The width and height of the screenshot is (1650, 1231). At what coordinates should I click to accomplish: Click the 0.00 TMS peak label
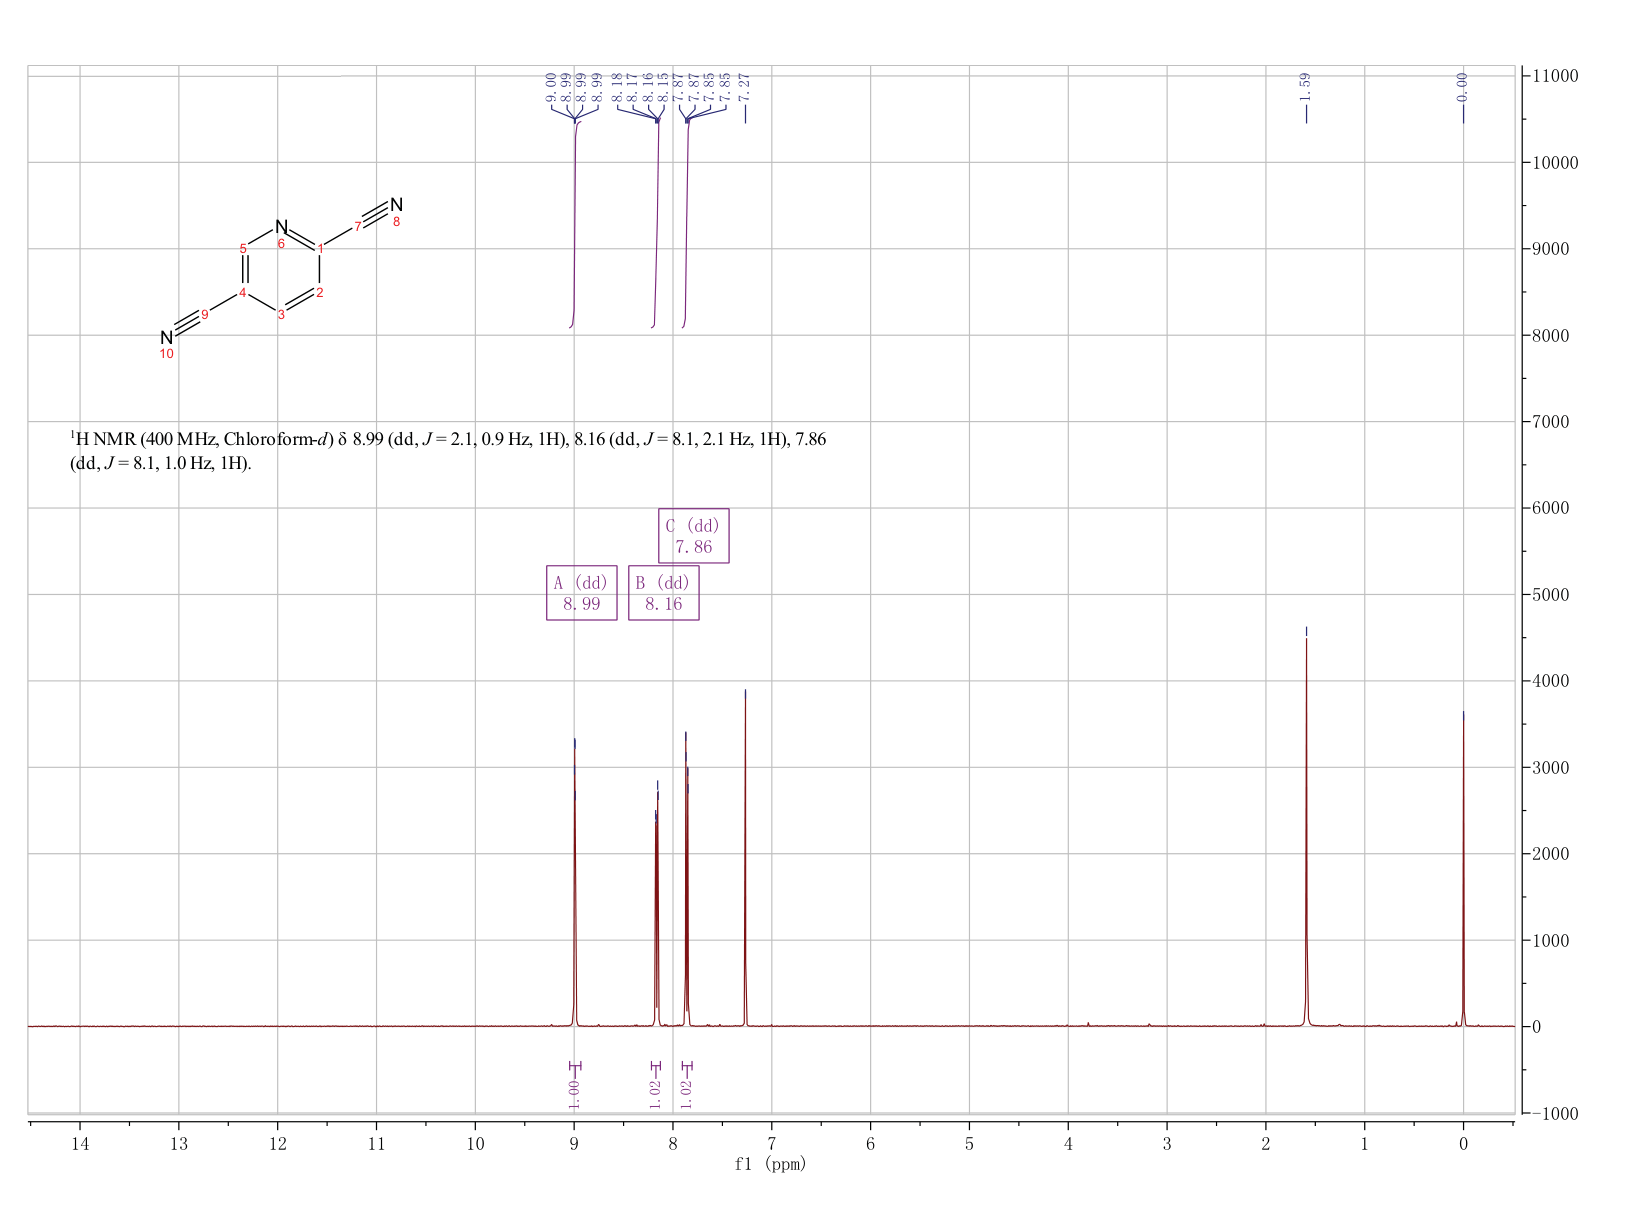1463,88
